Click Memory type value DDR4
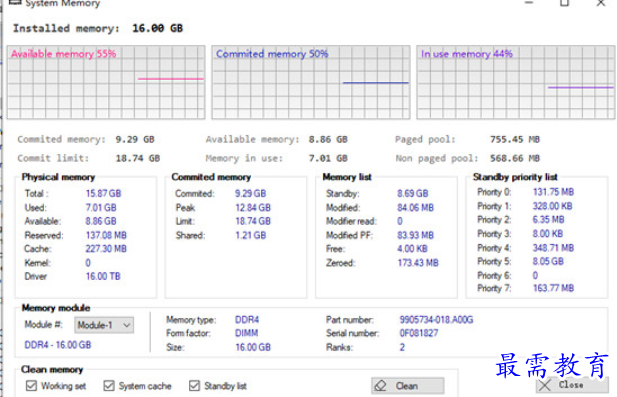The width and height of the screenshot is (617, 397). pos(247,319)
